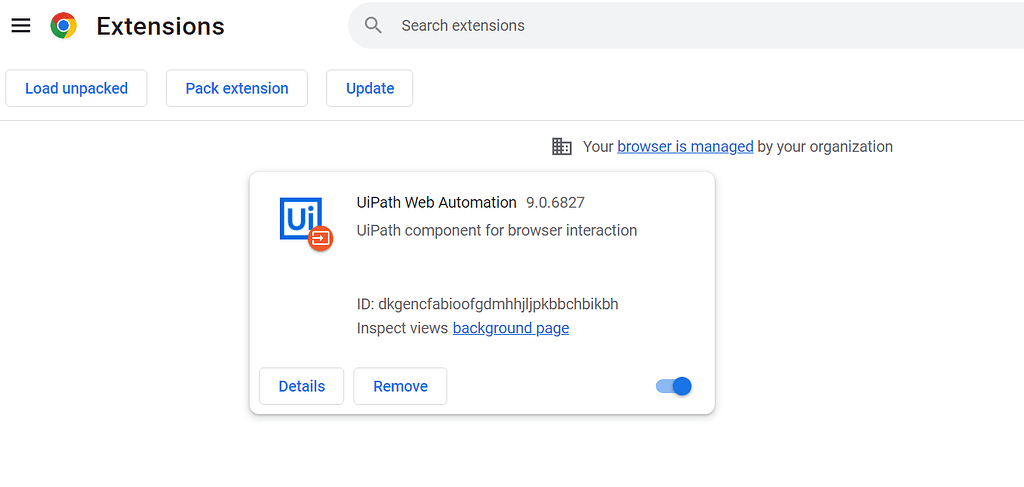Click the version number 9.0.6827
1024x487 pixels.
(x=555, y=202)
